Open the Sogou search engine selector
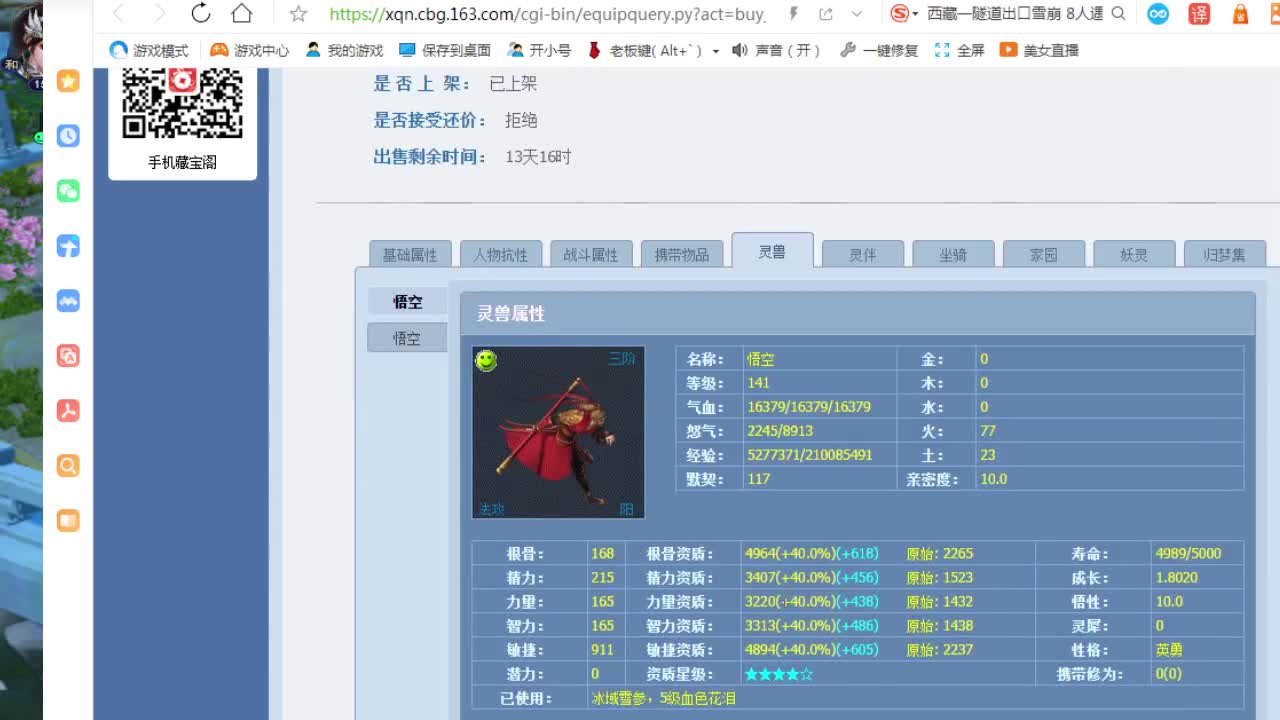 pos(904,13)
